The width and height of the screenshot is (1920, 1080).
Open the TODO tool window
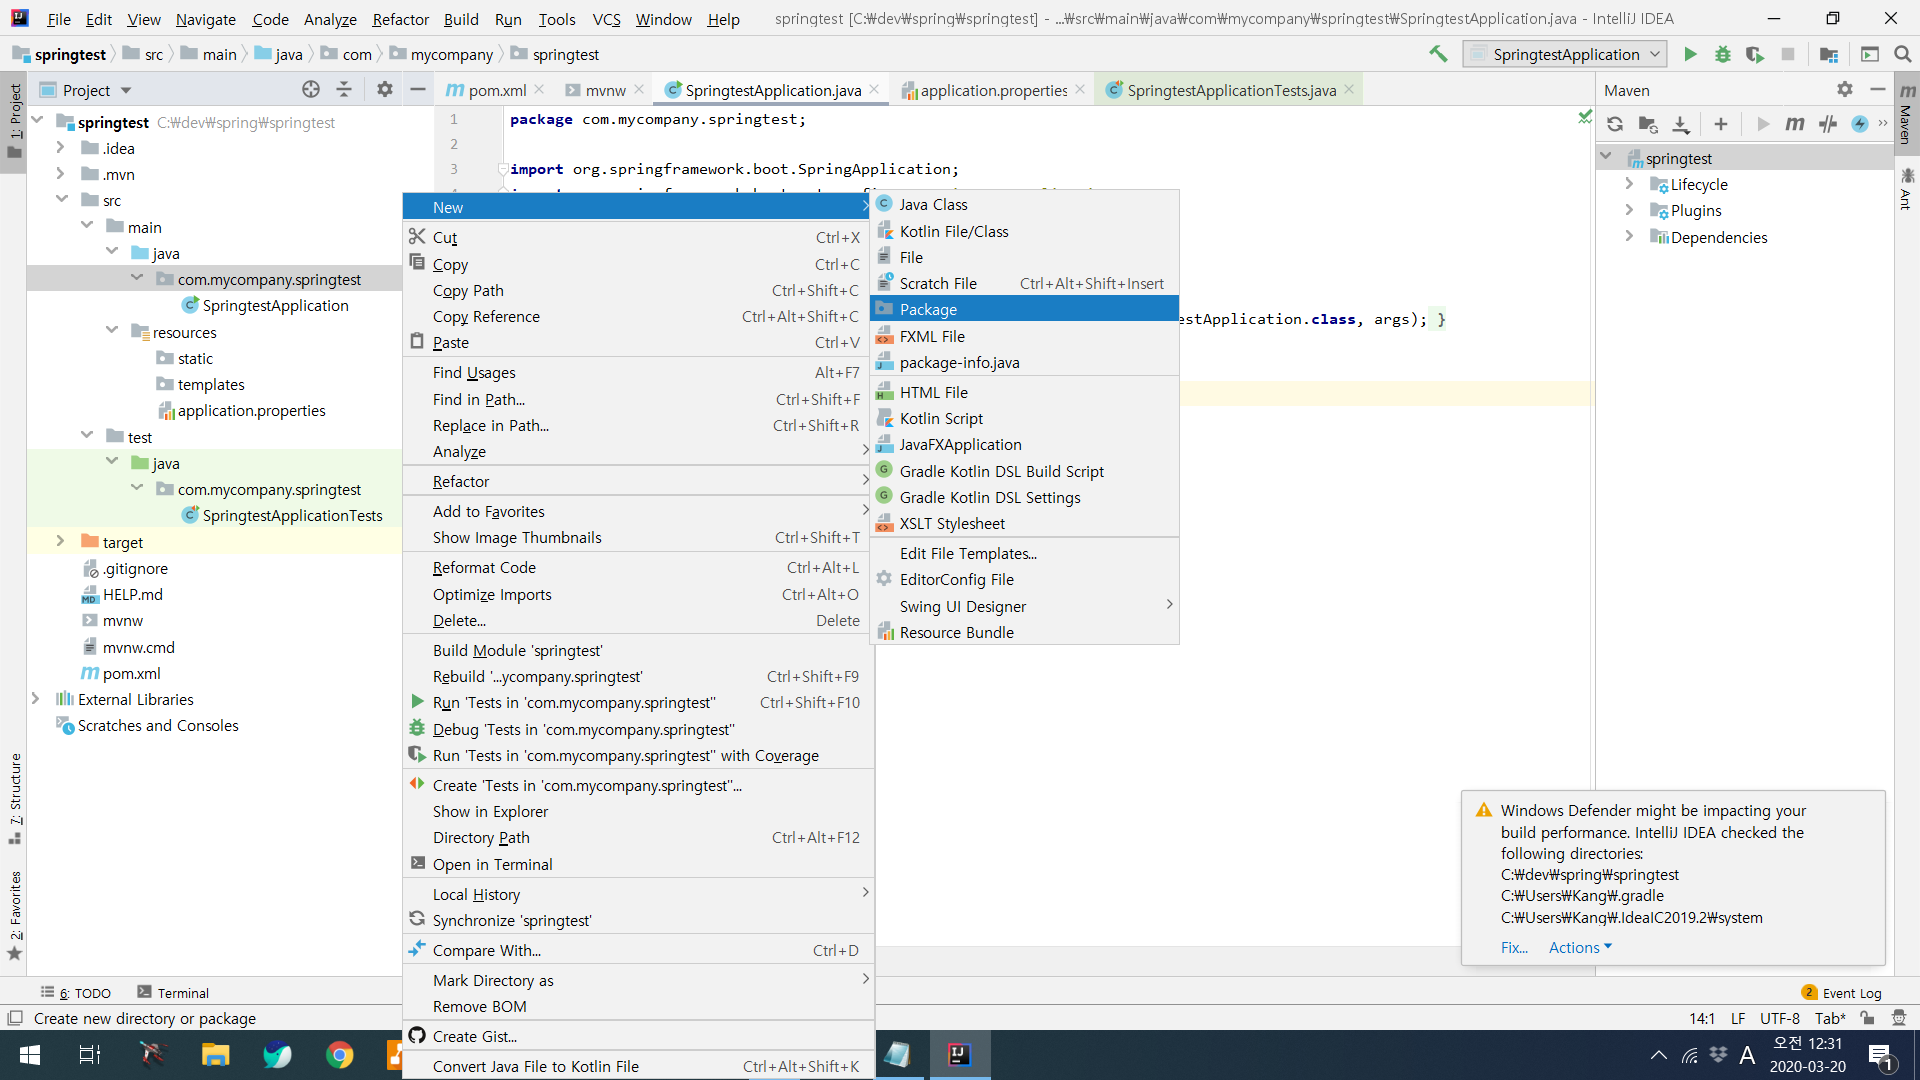(x=76, y=993)
